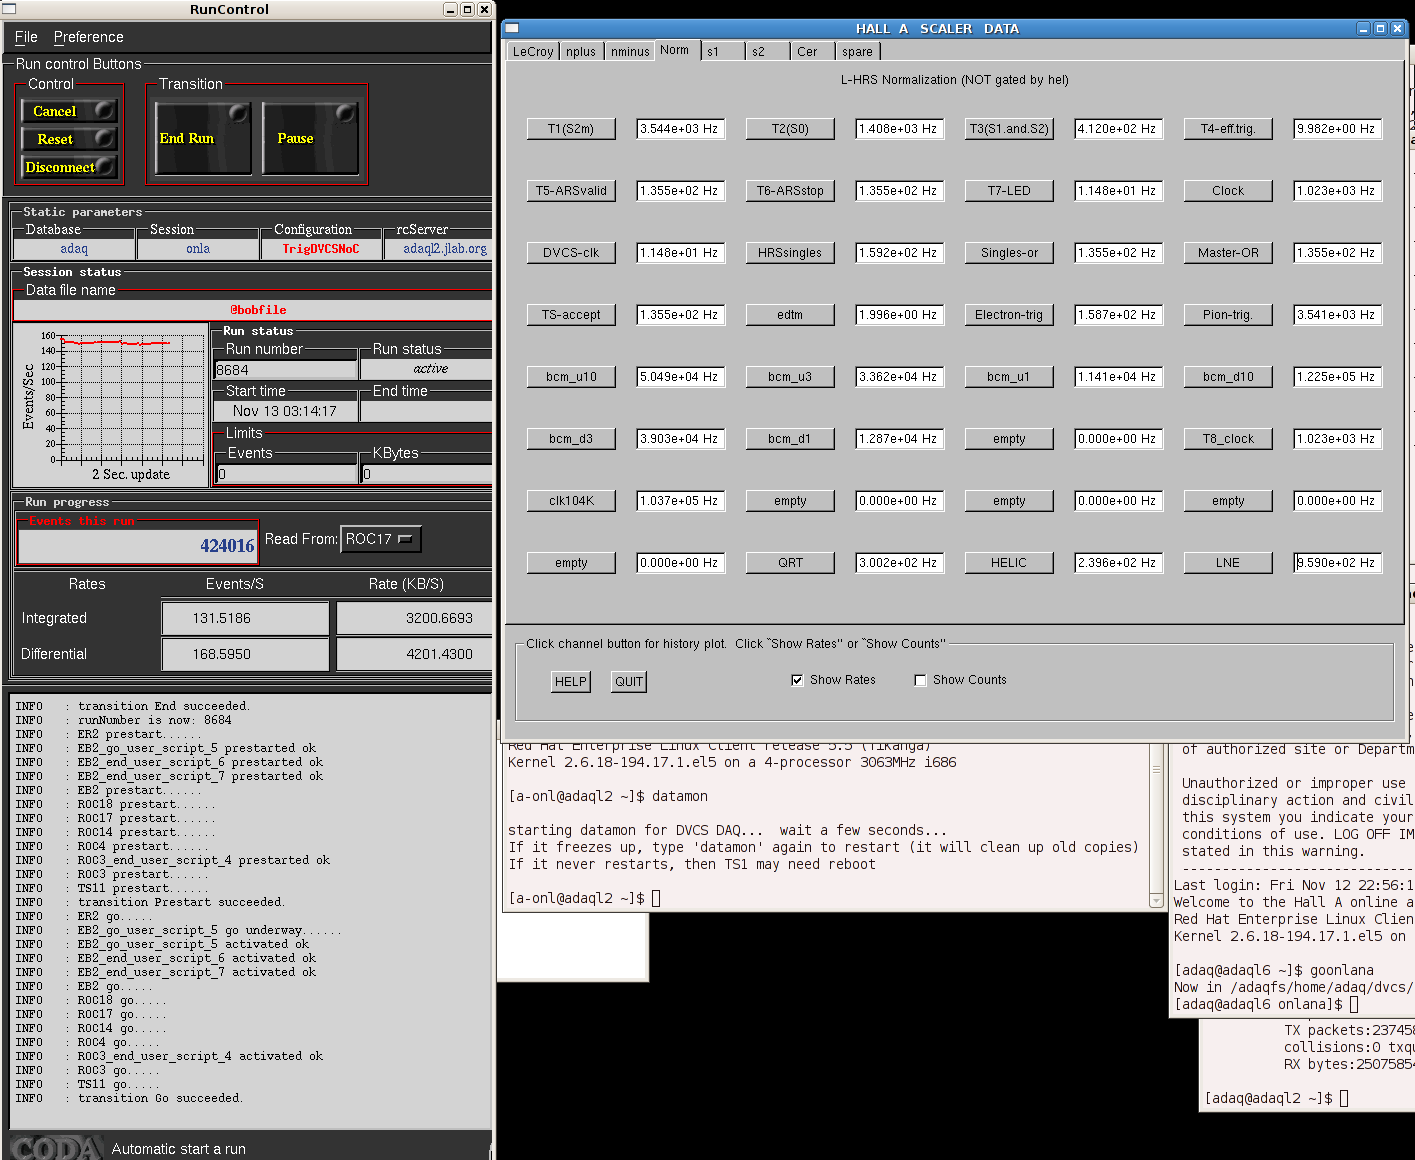The width and height of the screenshot is (1415, 1160).
Task: Switch to the LeCroy tab
Action: tap(533, 52)
